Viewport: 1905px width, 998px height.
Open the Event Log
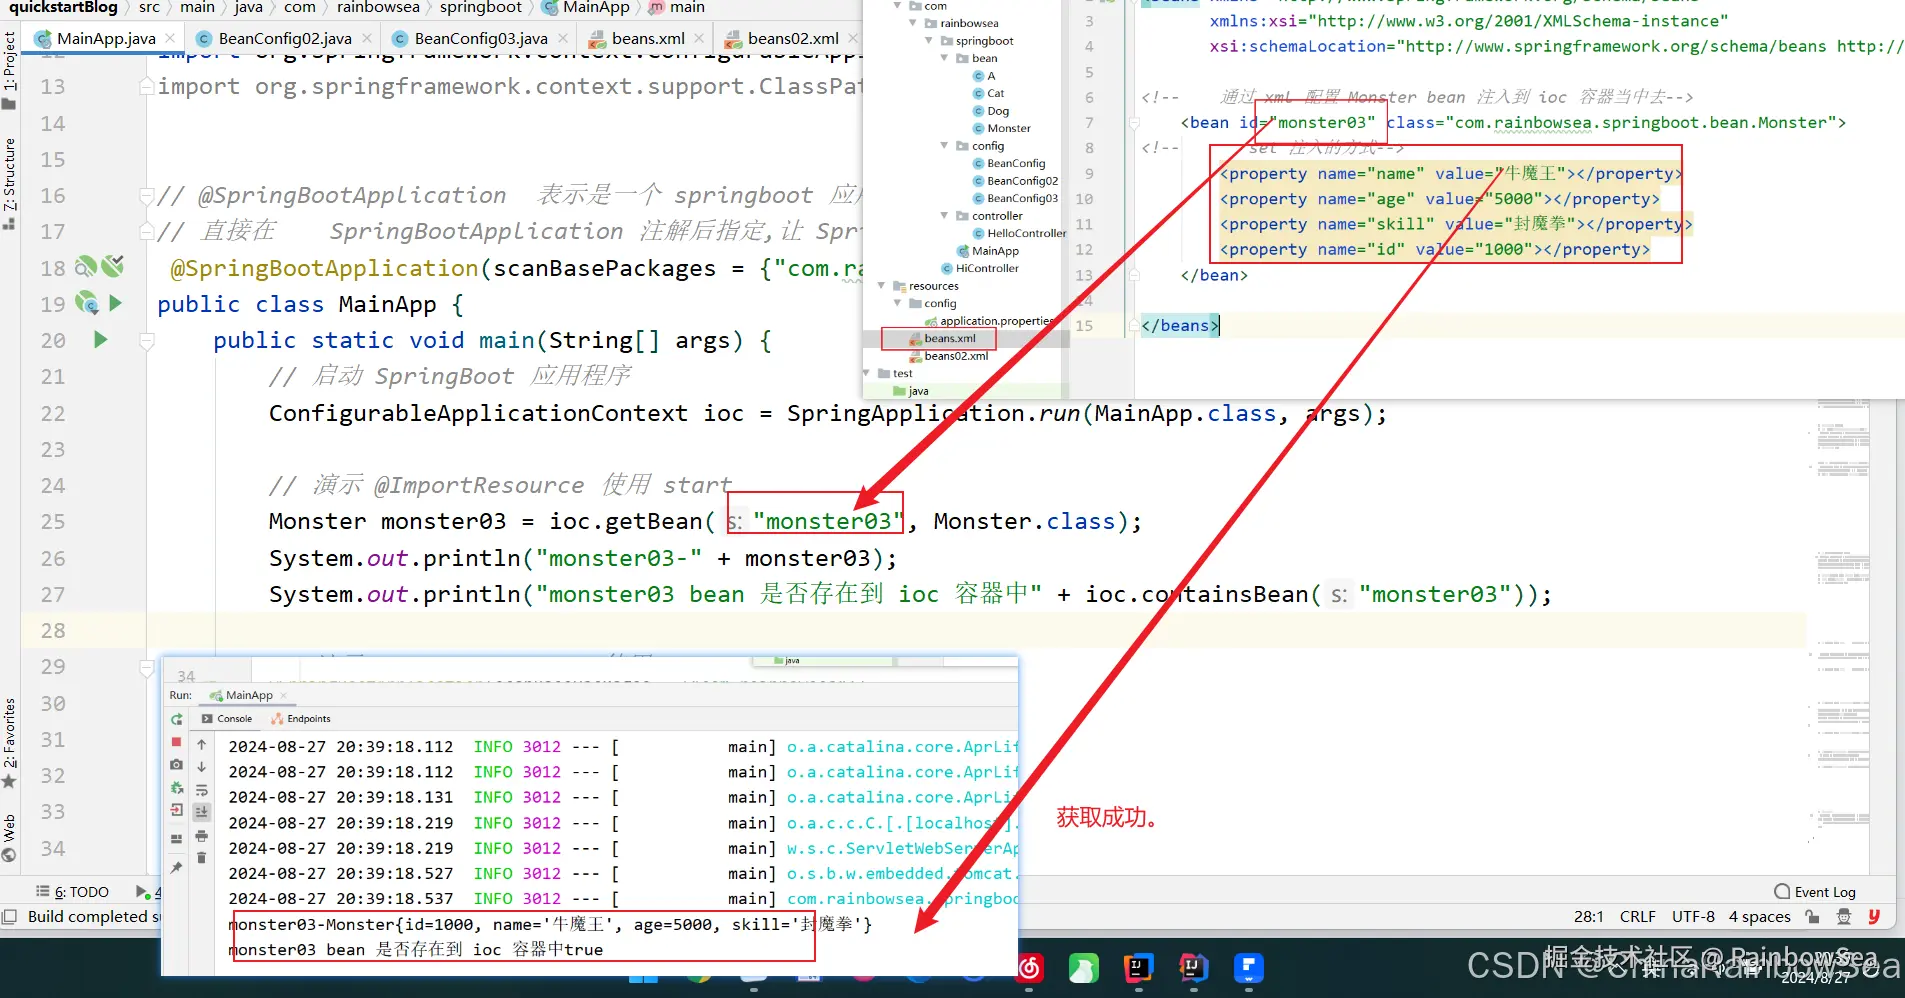[x=1815, y=892]
